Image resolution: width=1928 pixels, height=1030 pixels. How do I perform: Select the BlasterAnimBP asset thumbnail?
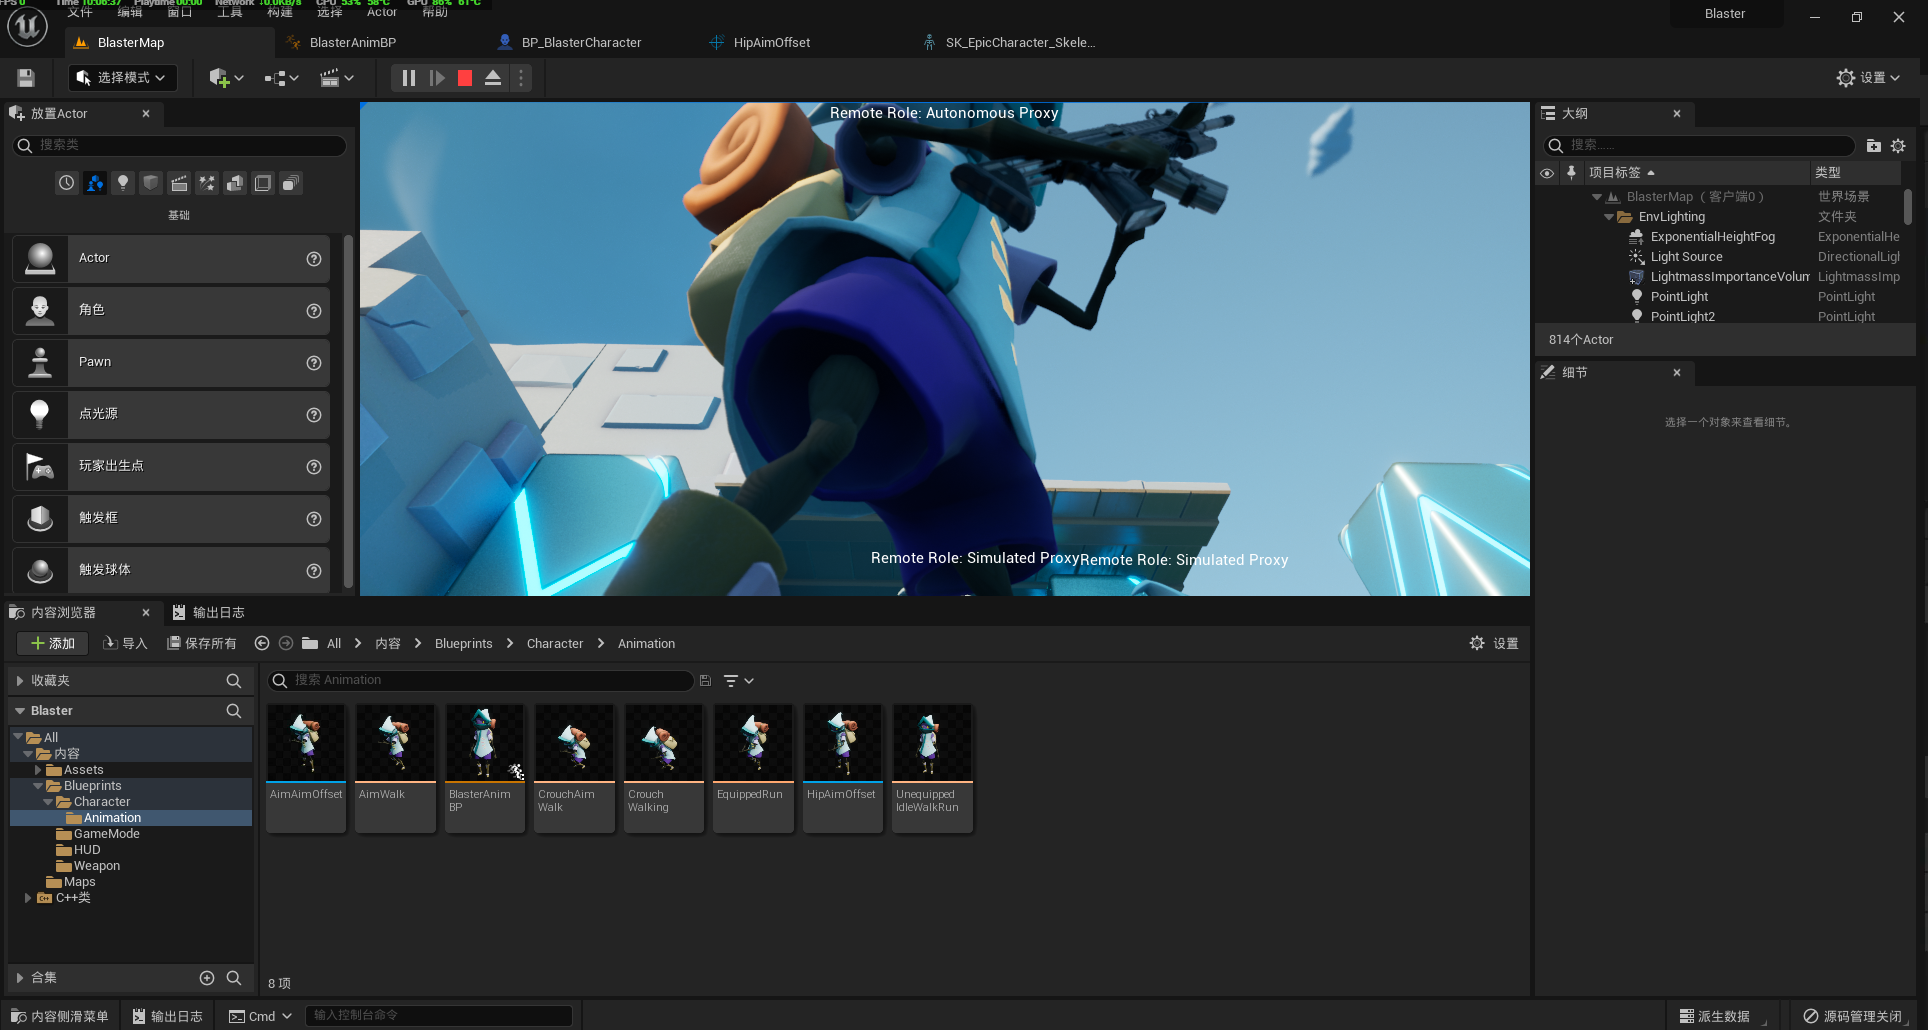tap(485, 768)
